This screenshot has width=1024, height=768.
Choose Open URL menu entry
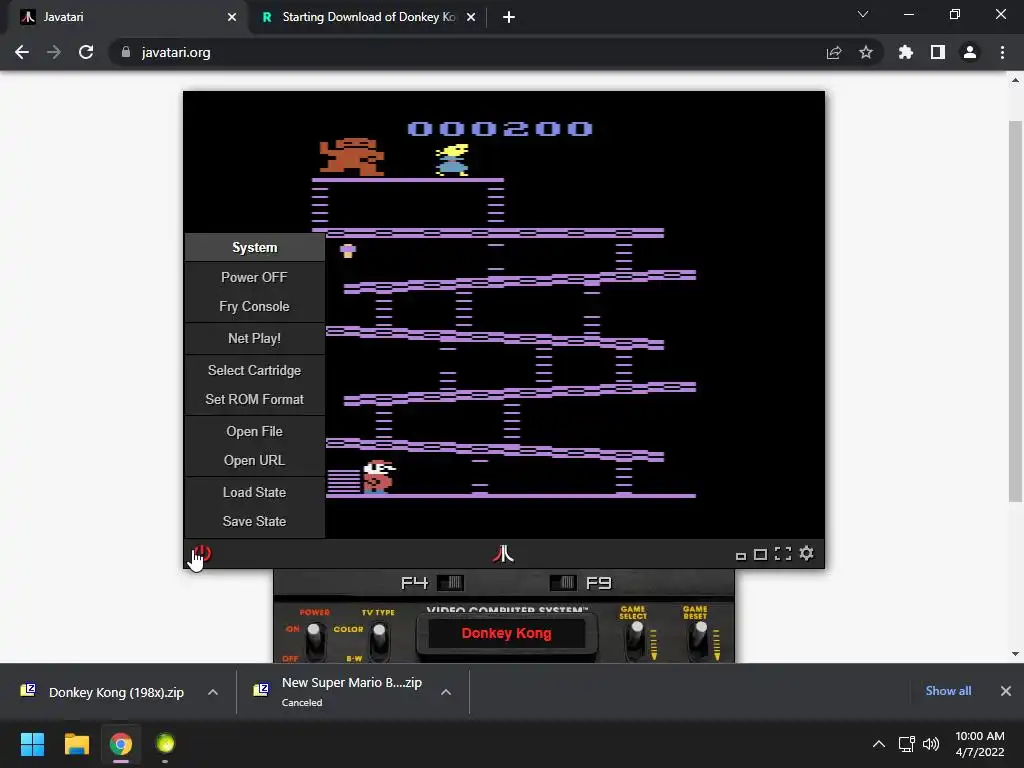coord(255,460)
